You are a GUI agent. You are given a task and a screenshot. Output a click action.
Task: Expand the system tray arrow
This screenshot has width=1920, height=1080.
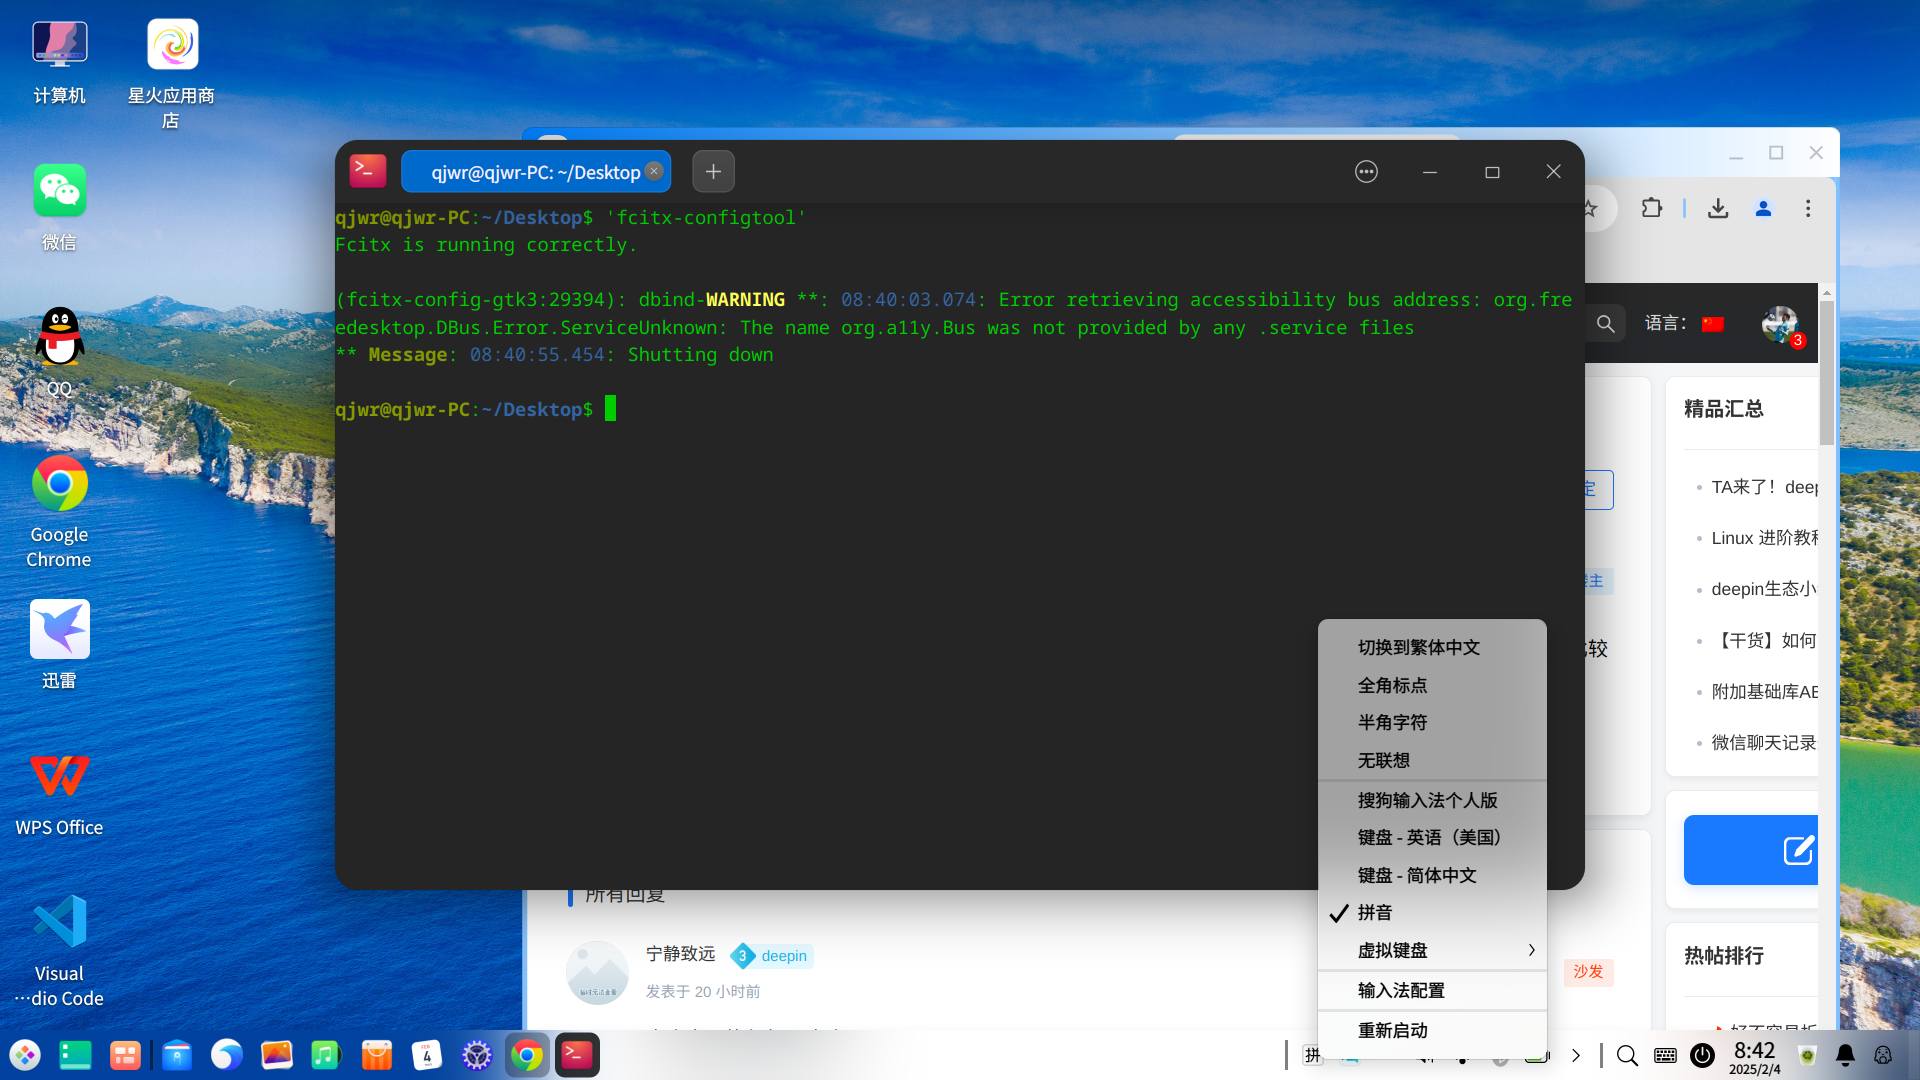click(x=1576, y=1055)
